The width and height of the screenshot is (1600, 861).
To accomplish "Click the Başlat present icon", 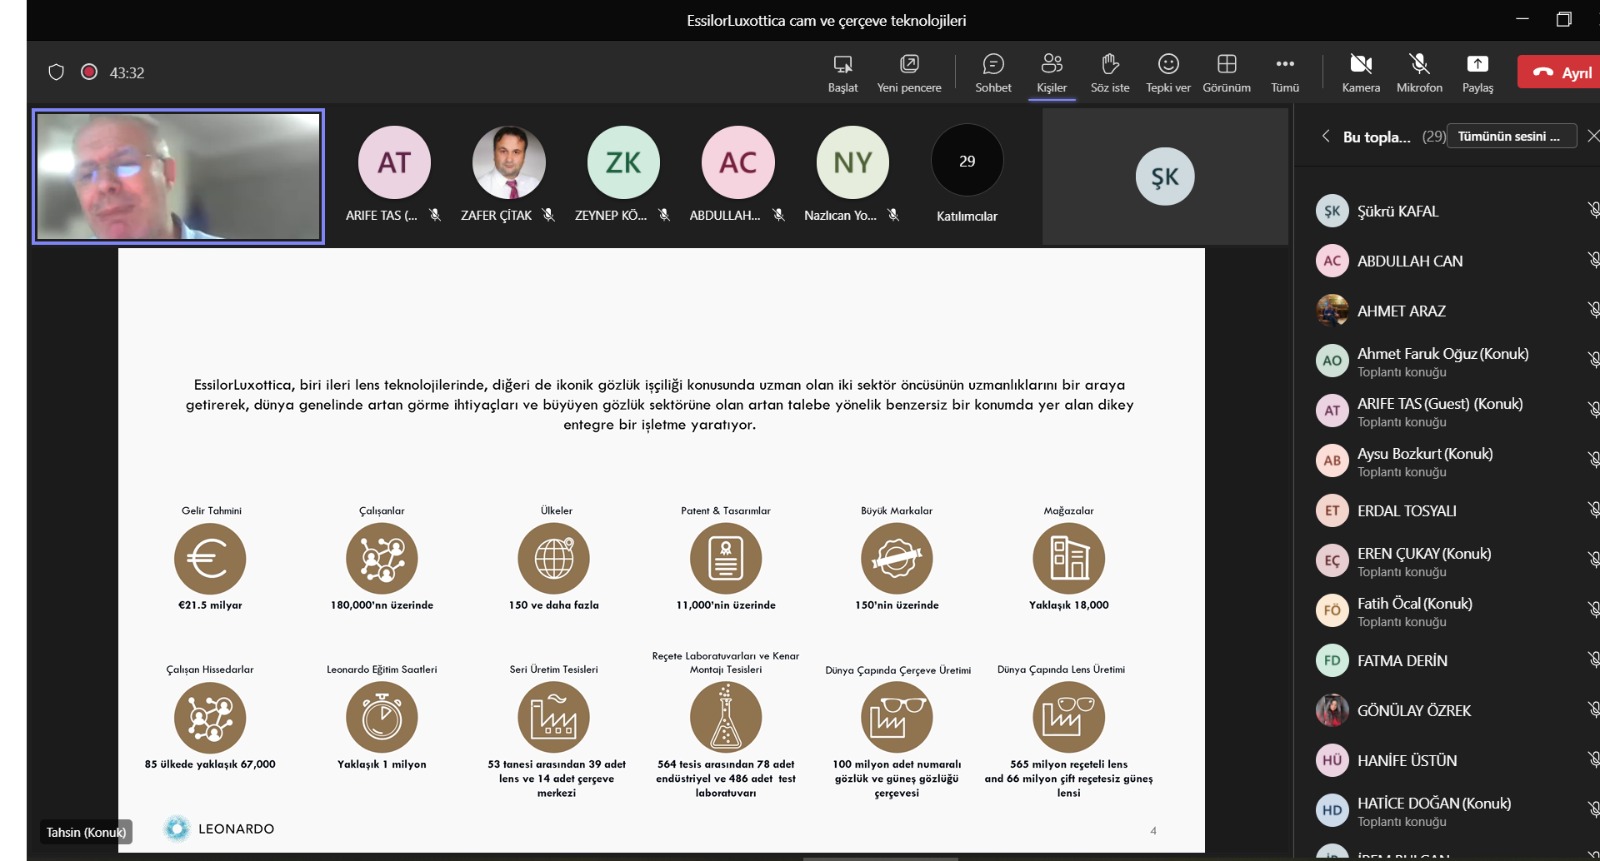I will click(843, 65).
